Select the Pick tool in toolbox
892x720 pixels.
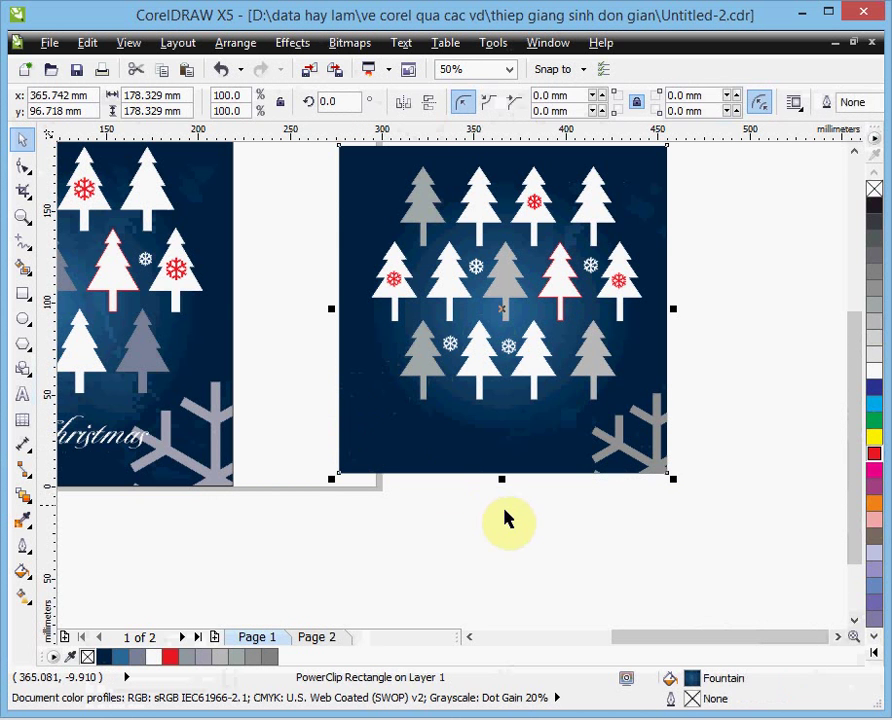click(22, 141)
